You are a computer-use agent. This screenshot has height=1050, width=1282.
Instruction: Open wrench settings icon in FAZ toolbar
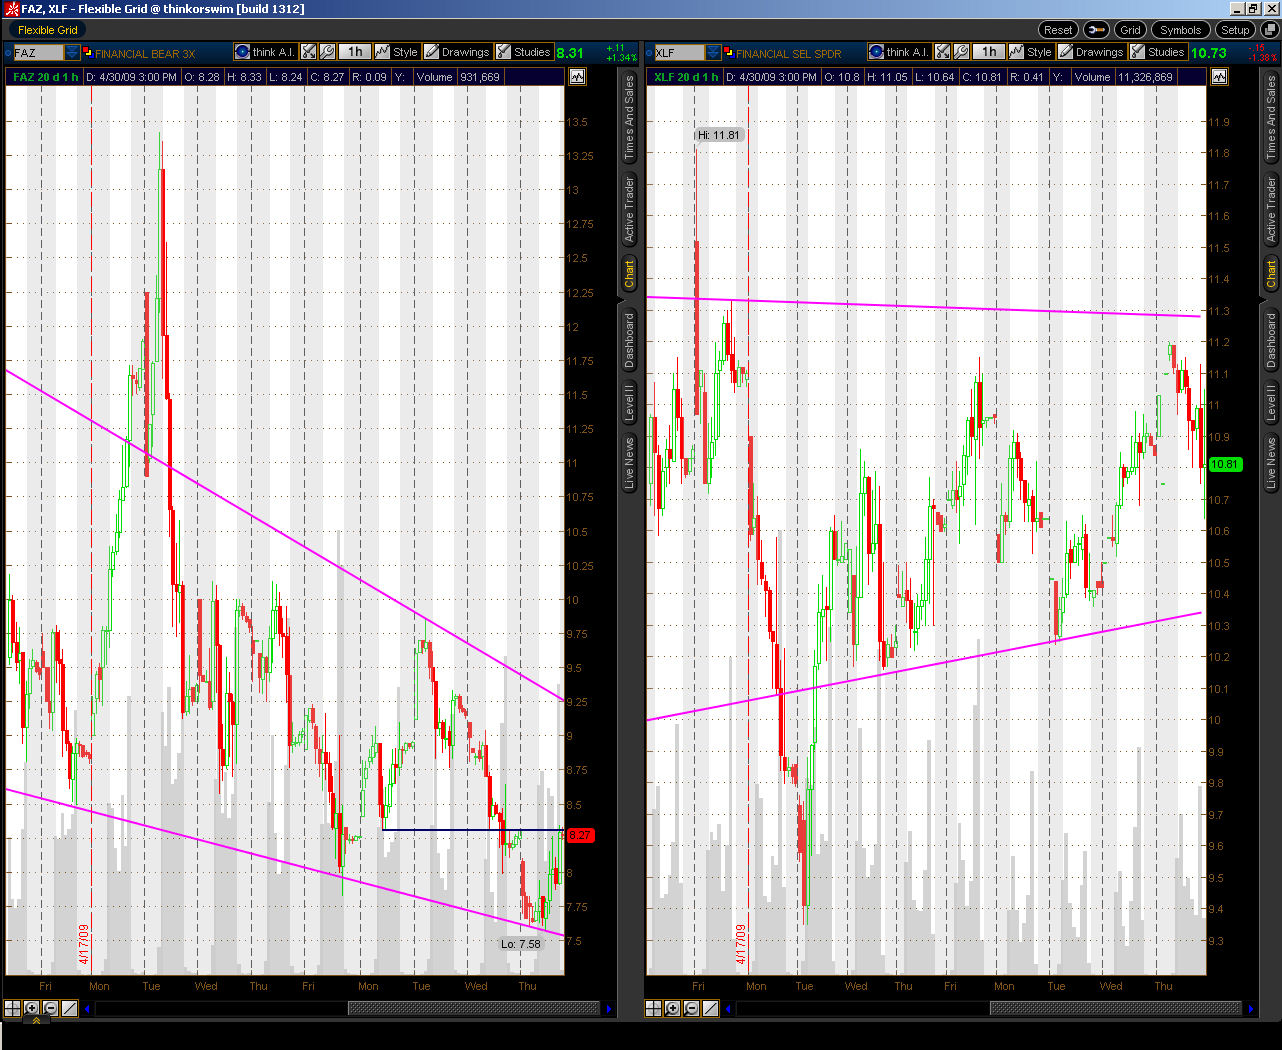(x=327, y=52)
